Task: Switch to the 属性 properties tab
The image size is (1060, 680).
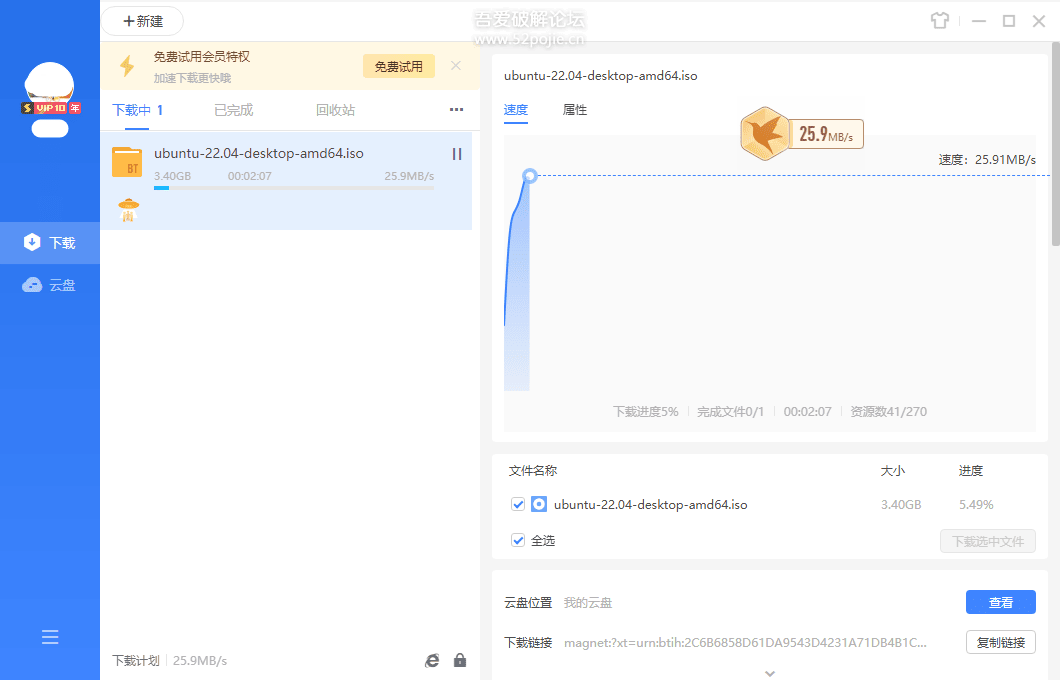Action: (575, 110)
